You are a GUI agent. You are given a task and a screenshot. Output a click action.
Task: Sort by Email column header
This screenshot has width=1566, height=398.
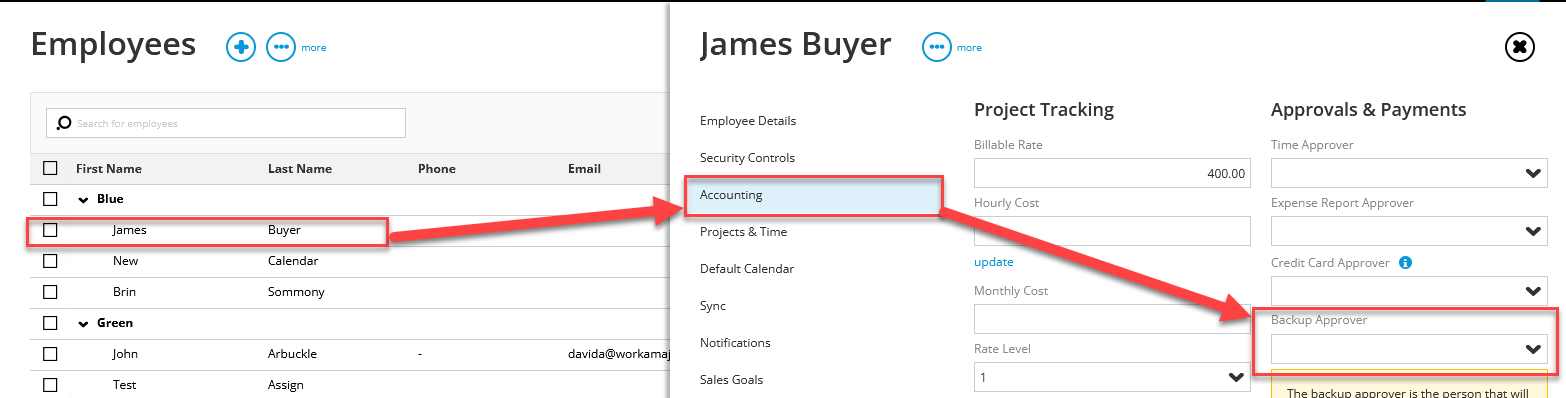pos(584,169)
